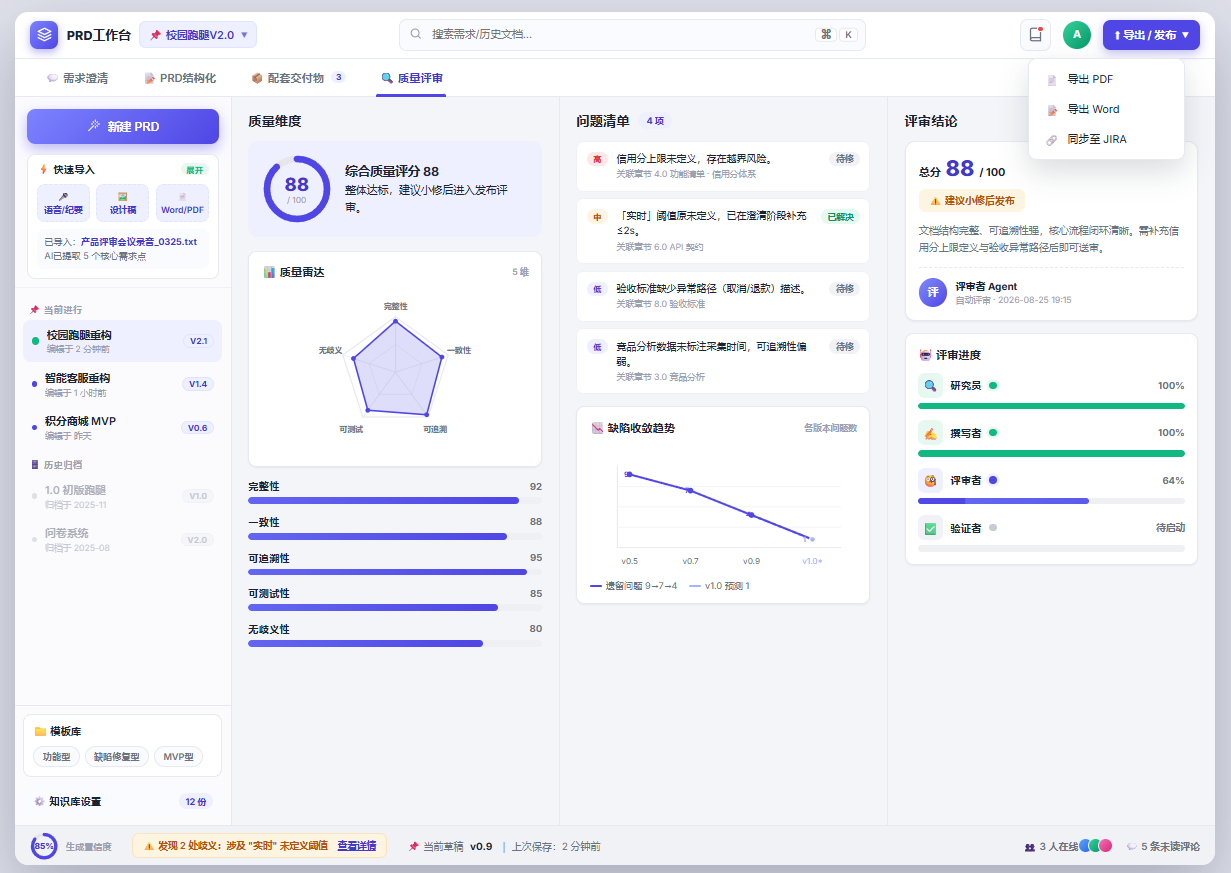Import from 语音/纪要 voice notes
This screenshot has width=1231, height=873.
coord(63,203)
